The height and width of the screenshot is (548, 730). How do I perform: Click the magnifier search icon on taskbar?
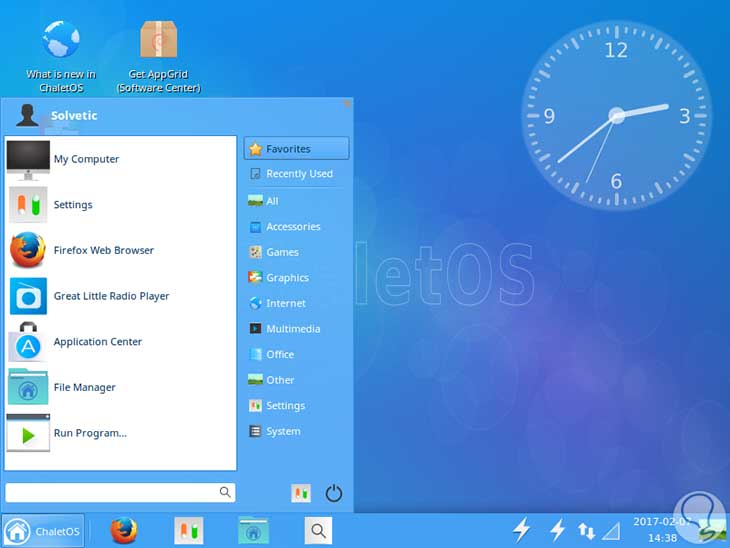(318, 530)
